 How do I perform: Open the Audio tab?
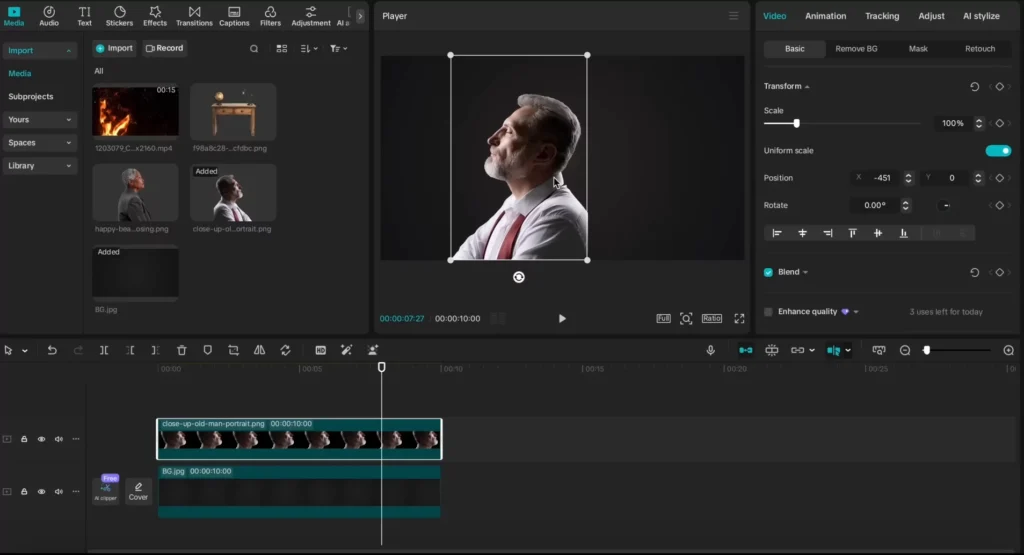49,16
